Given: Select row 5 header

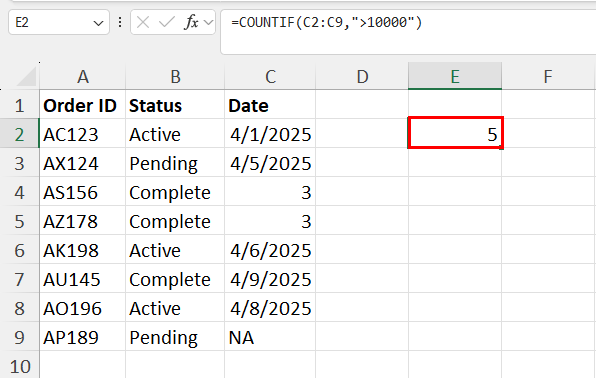Looking at the screenshot, I should (x=19, y=221).
